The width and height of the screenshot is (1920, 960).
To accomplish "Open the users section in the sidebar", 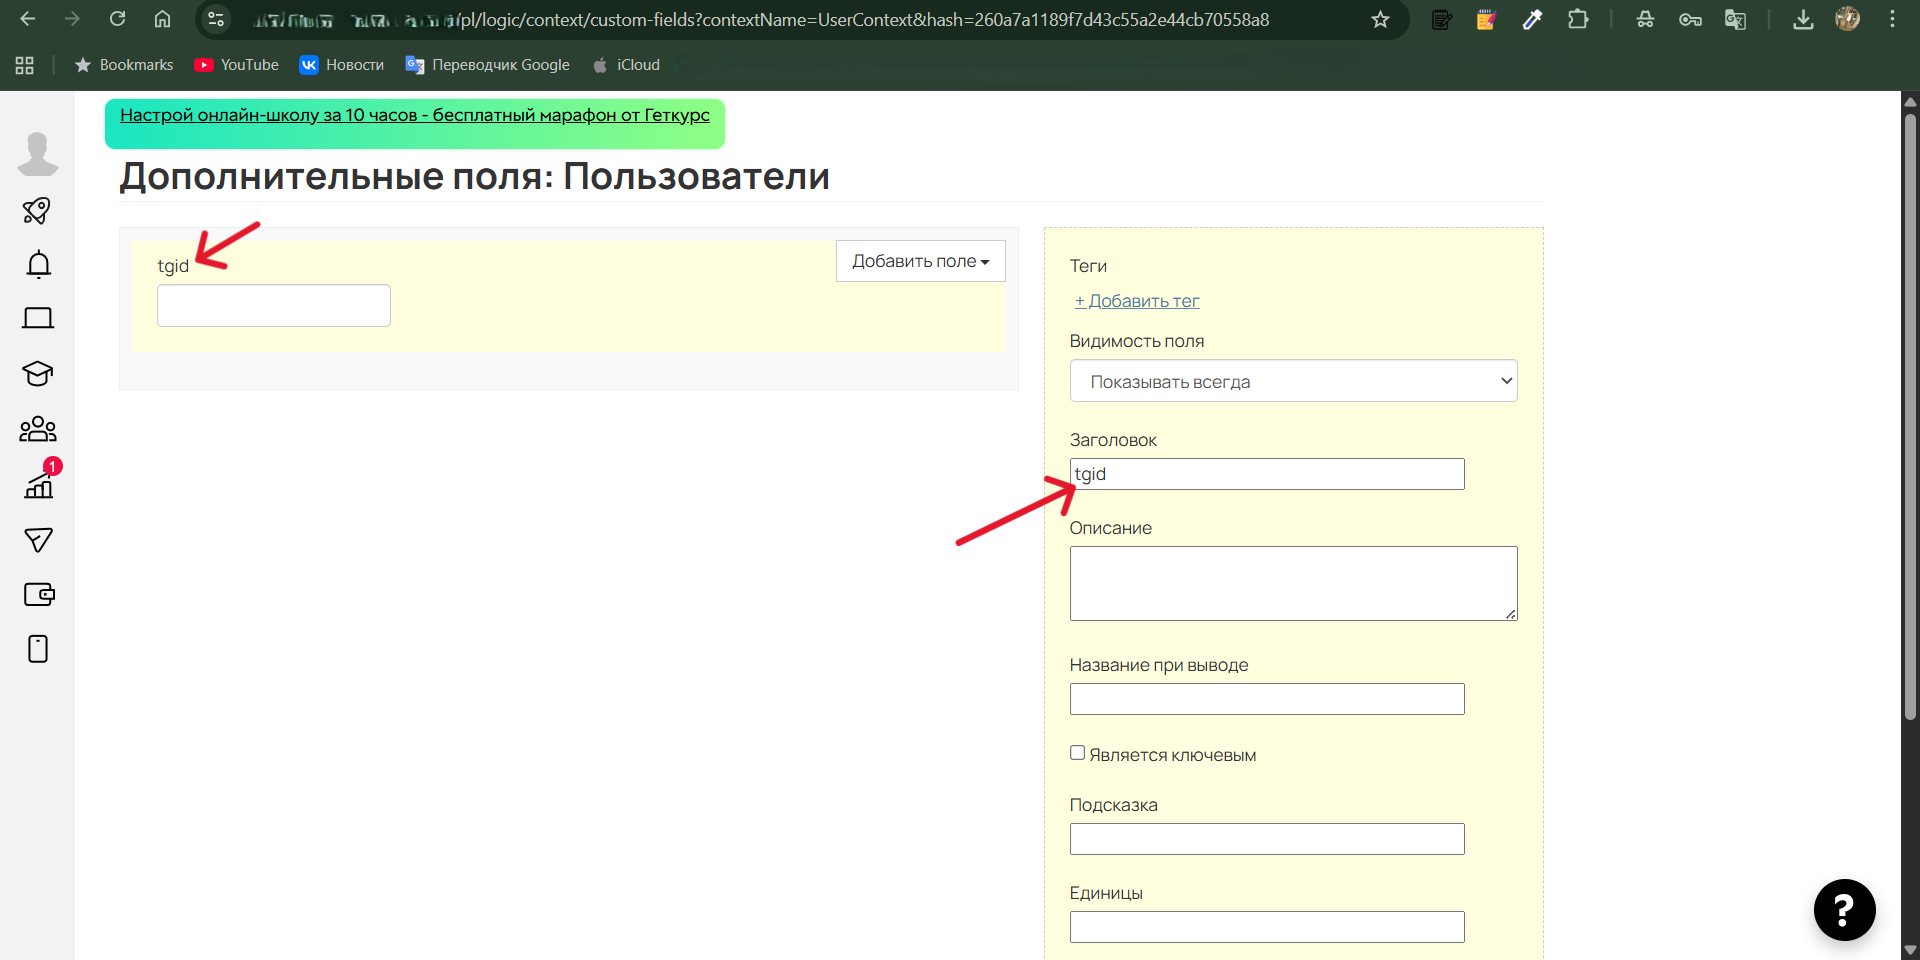I will click(37, 428).
